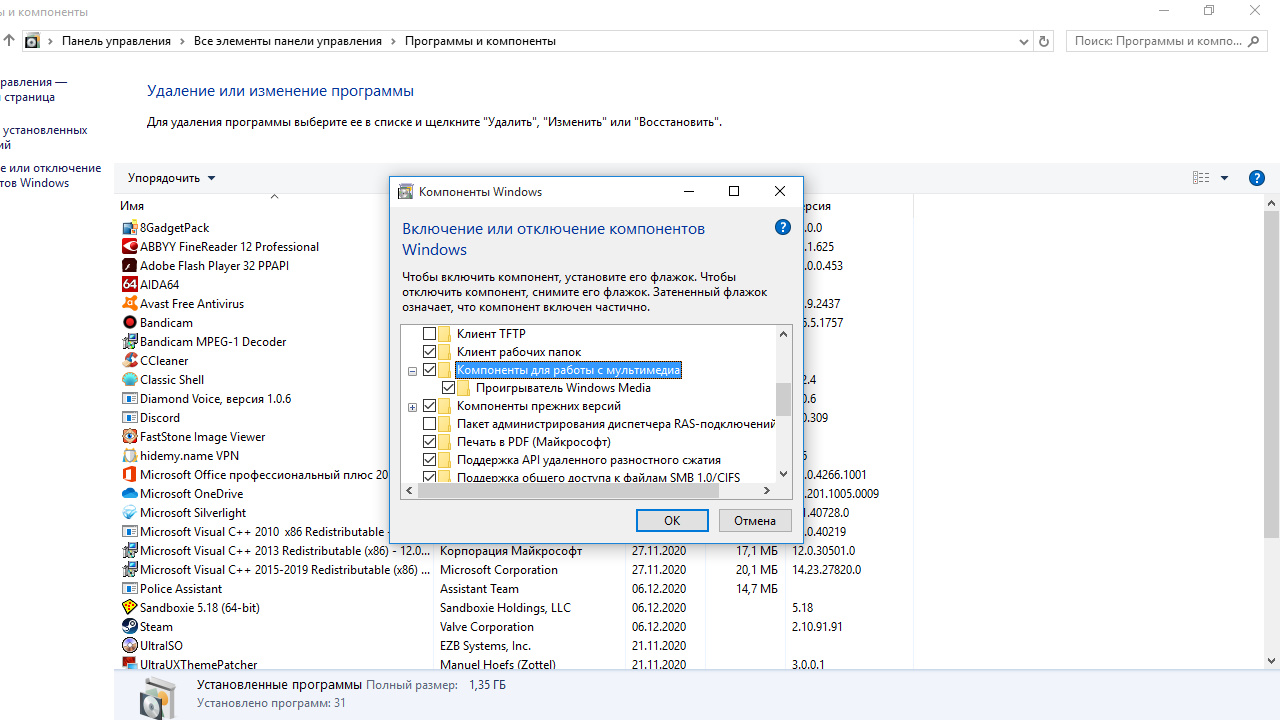Select Программы и компоненты breadcrumb

[x=480, y=41]
